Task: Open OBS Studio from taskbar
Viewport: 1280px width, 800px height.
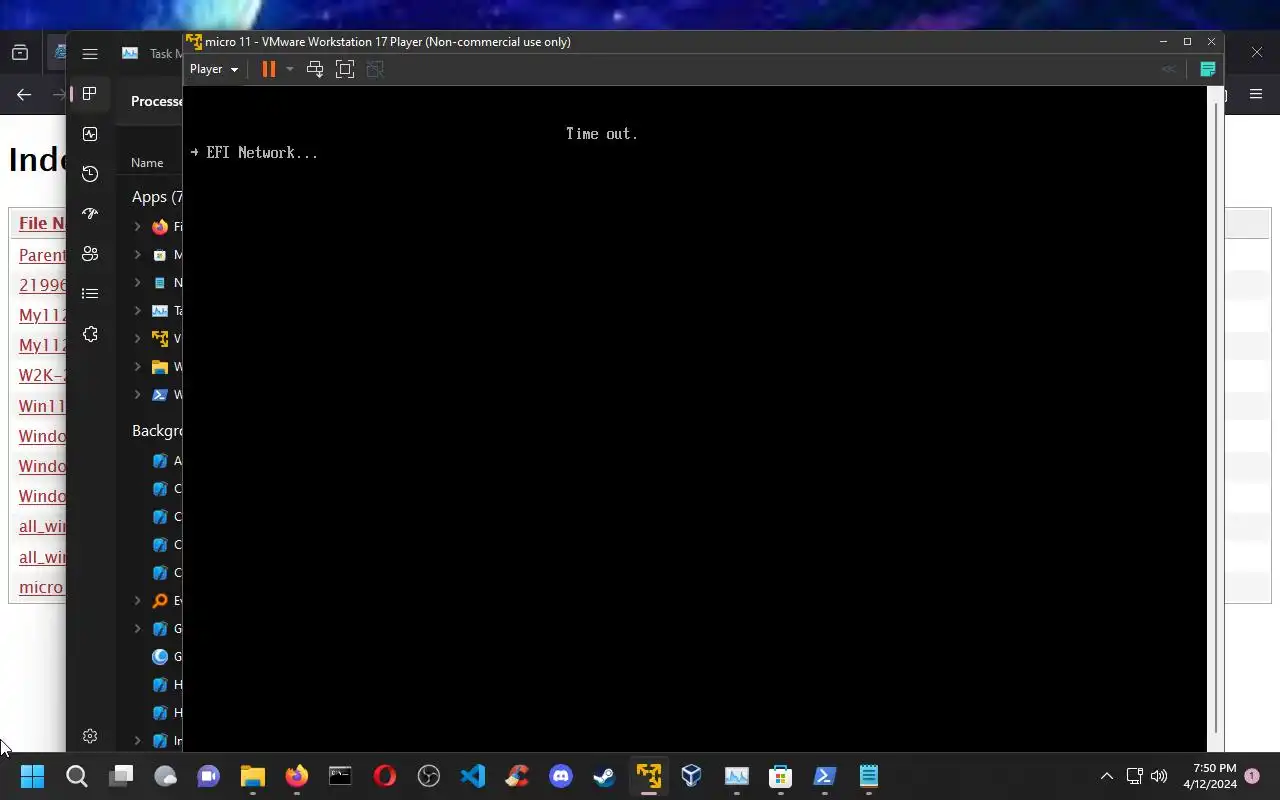Action: tap(429, 776)
